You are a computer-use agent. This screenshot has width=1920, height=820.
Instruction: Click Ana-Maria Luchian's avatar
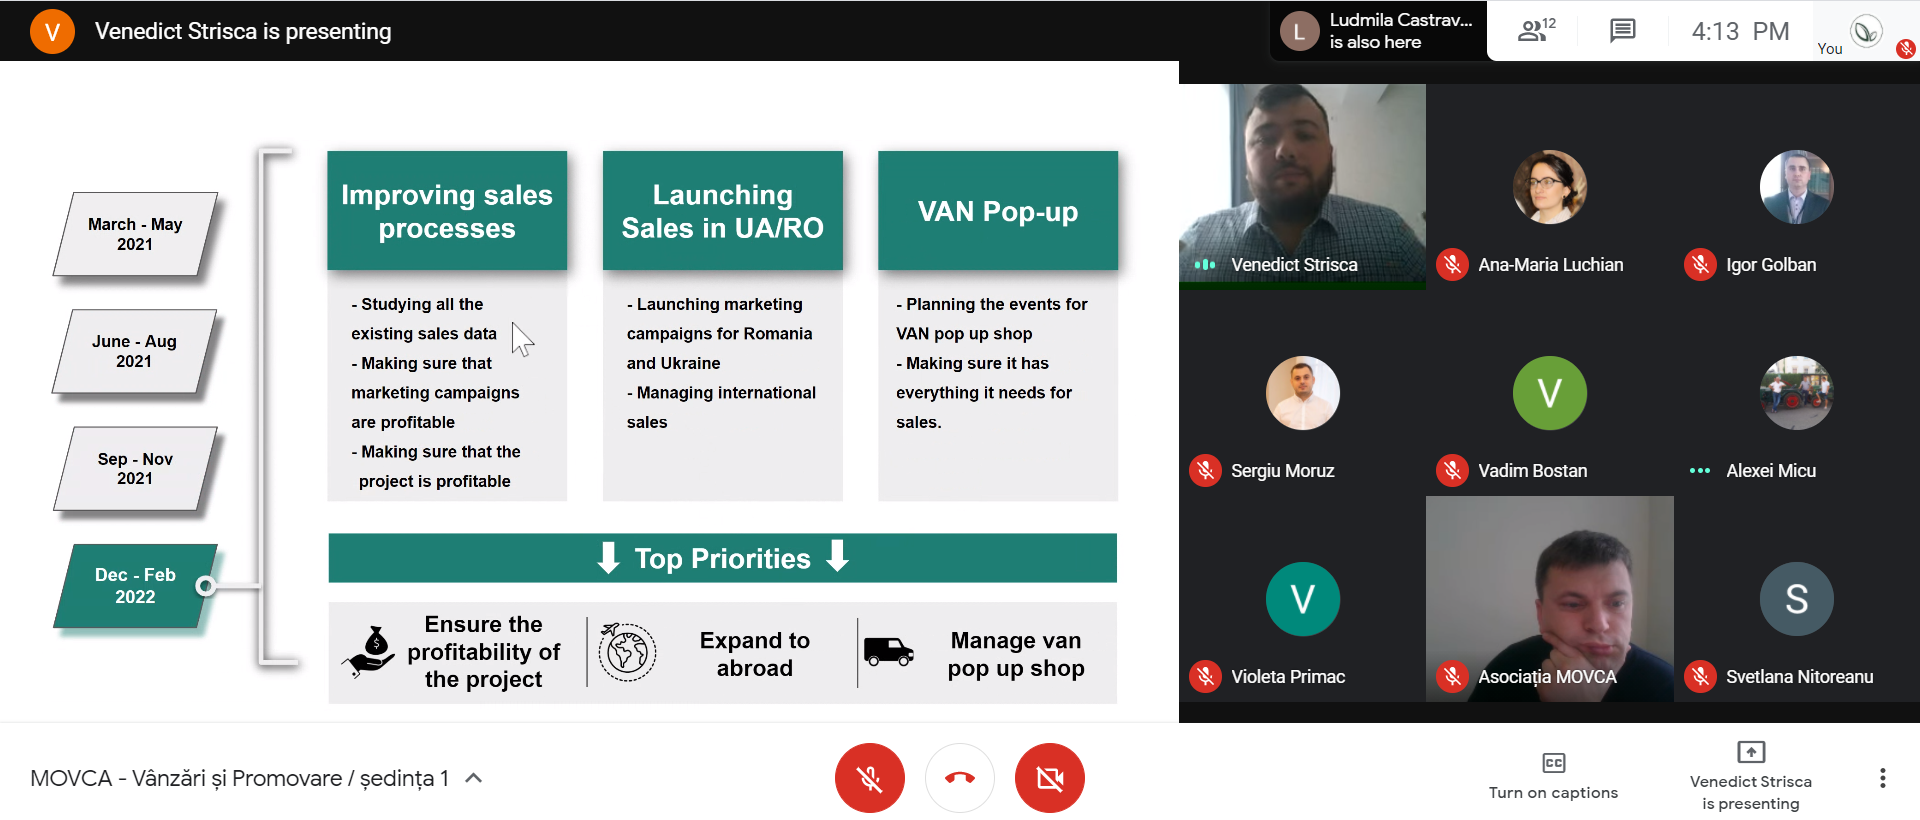[x=1549, y=187]
